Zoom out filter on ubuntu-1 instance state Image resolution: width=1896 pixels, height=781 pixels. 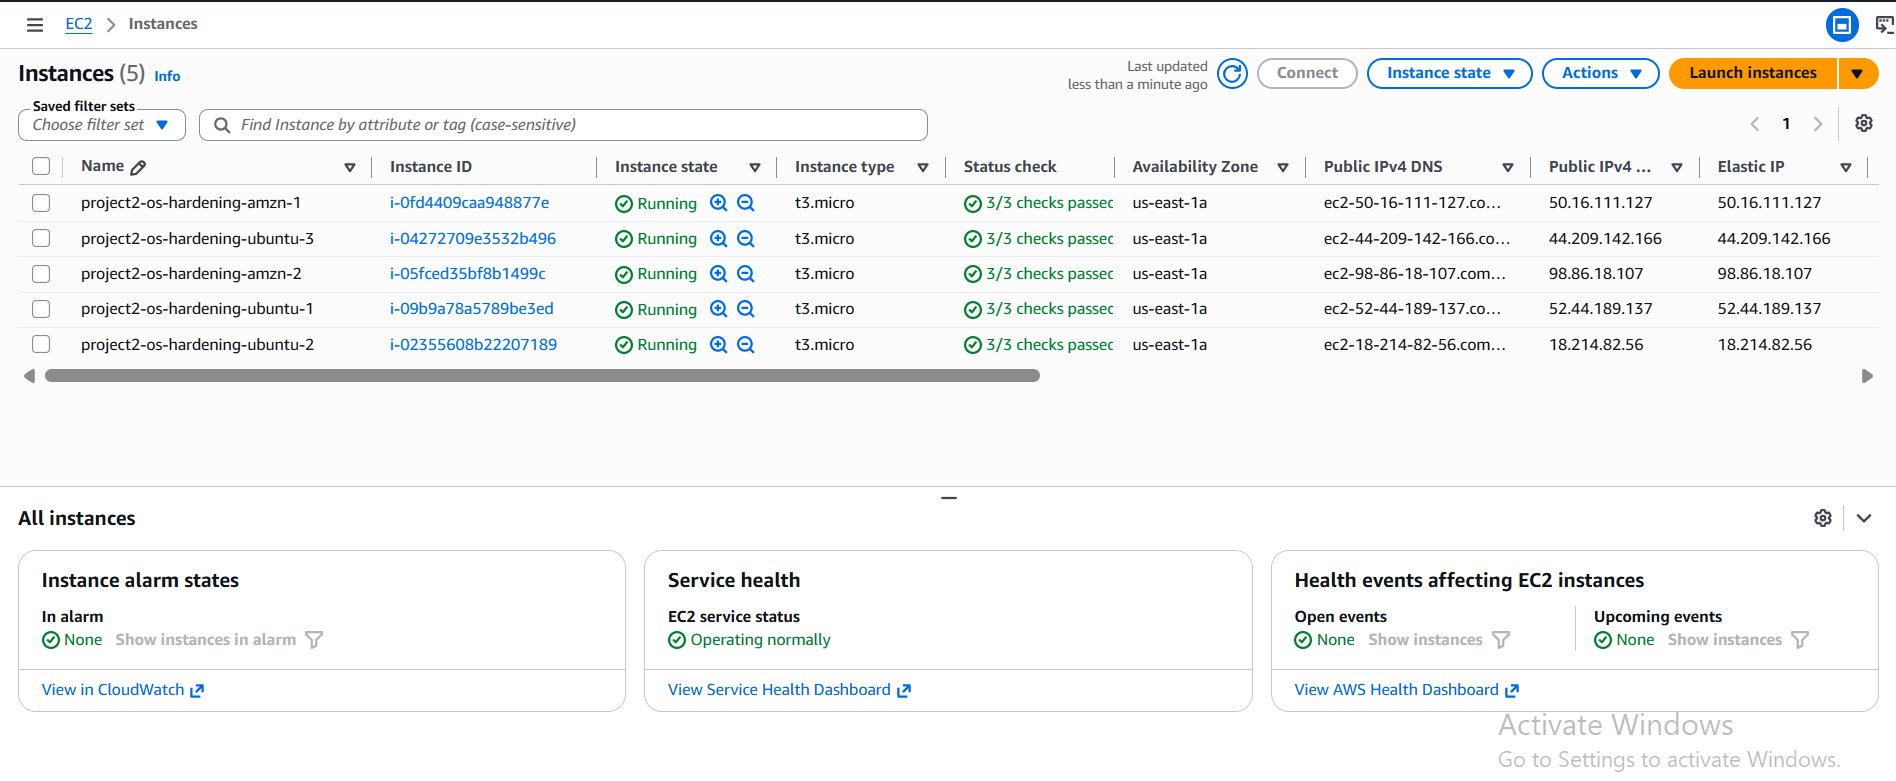click(x=746, y=309)
